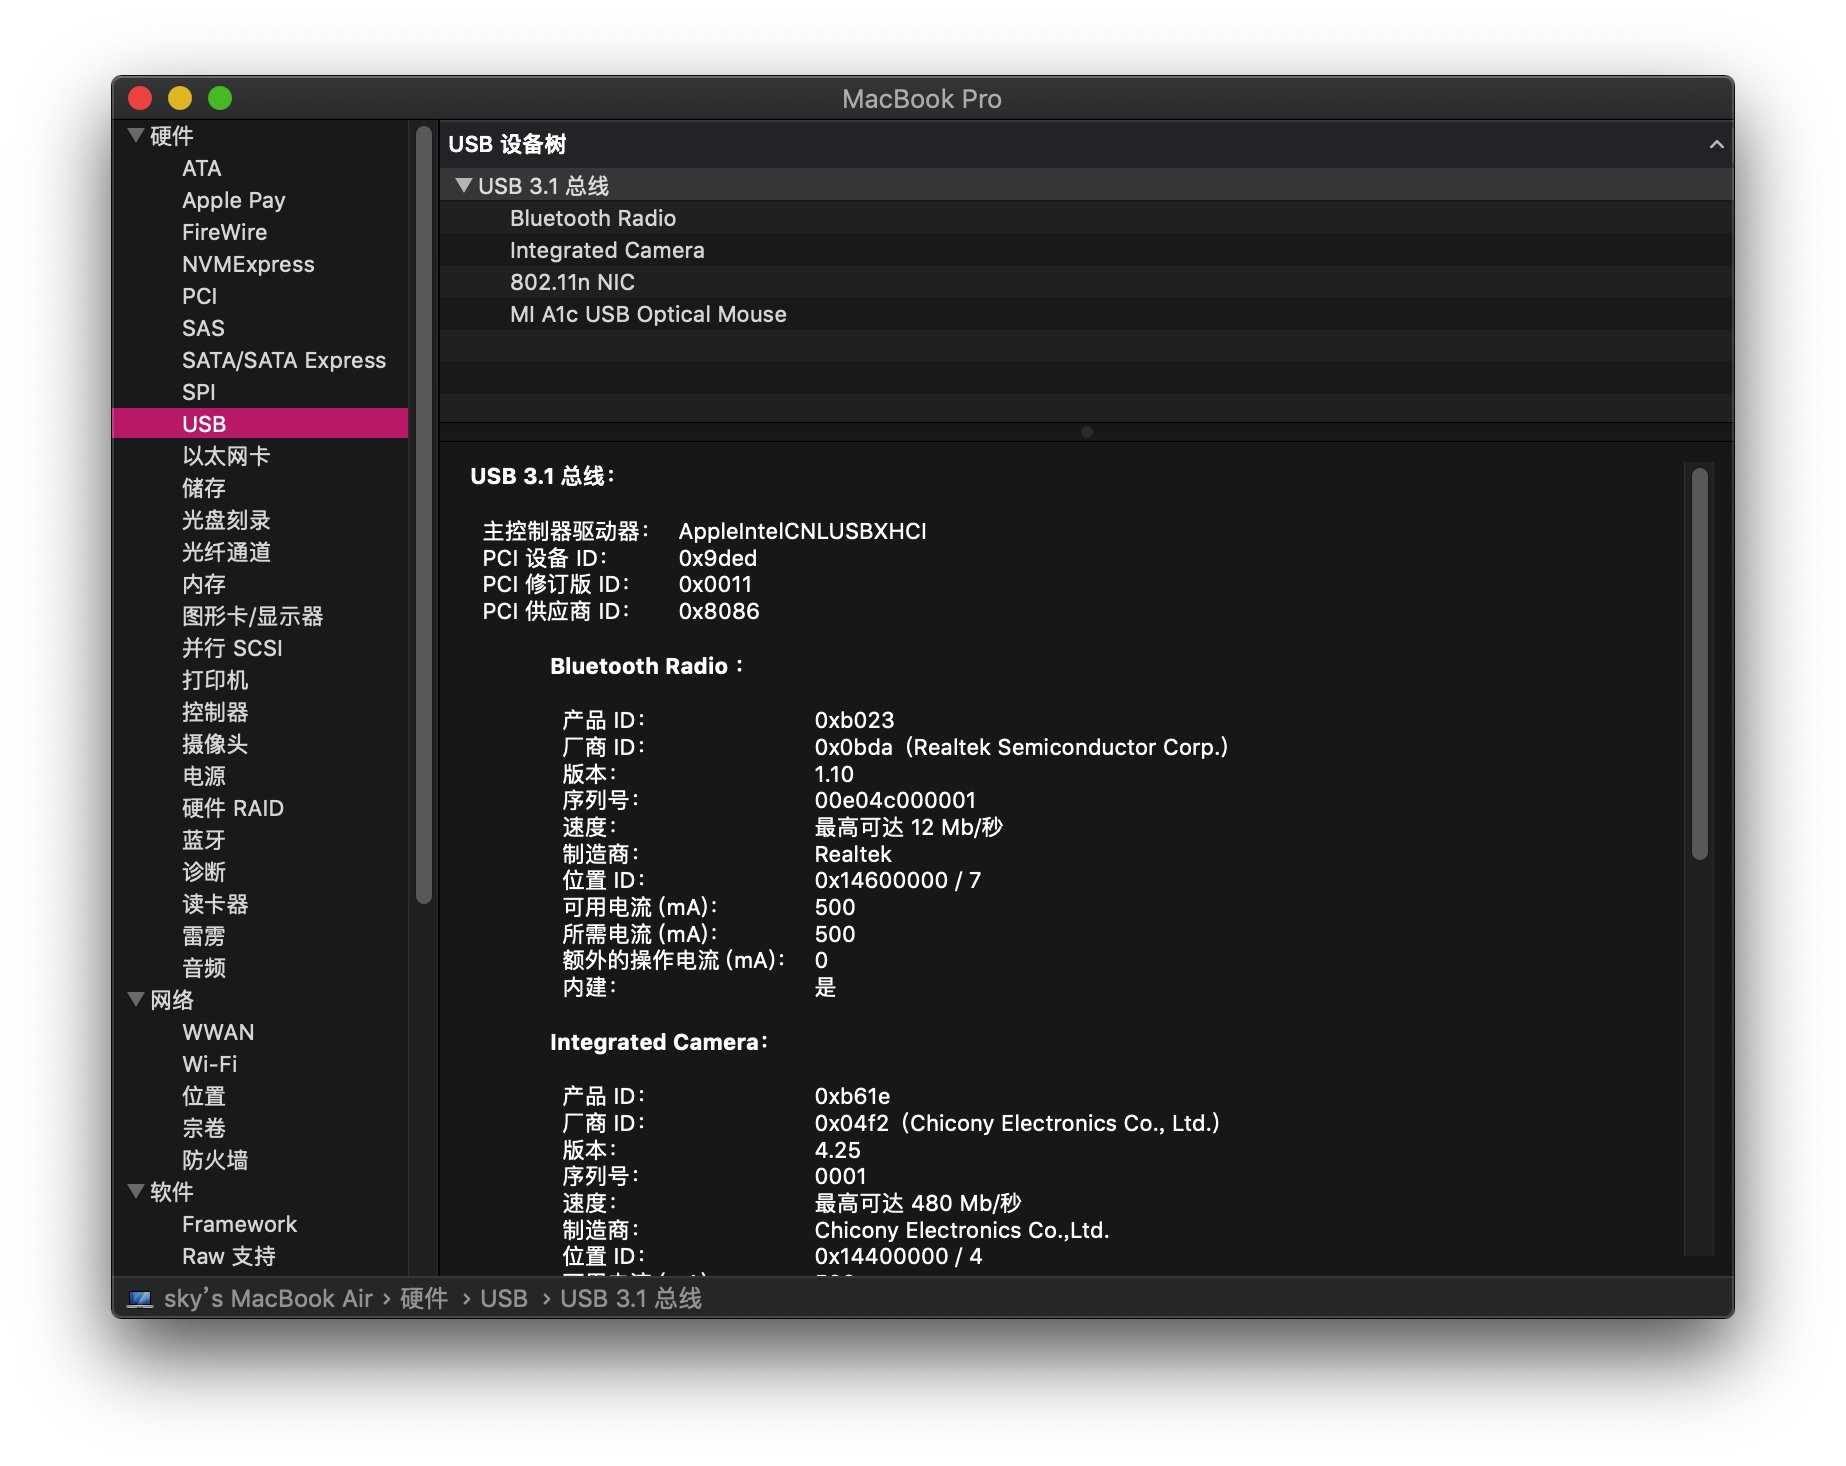Open Wi-Fi network entry

tap(210, 1064)
